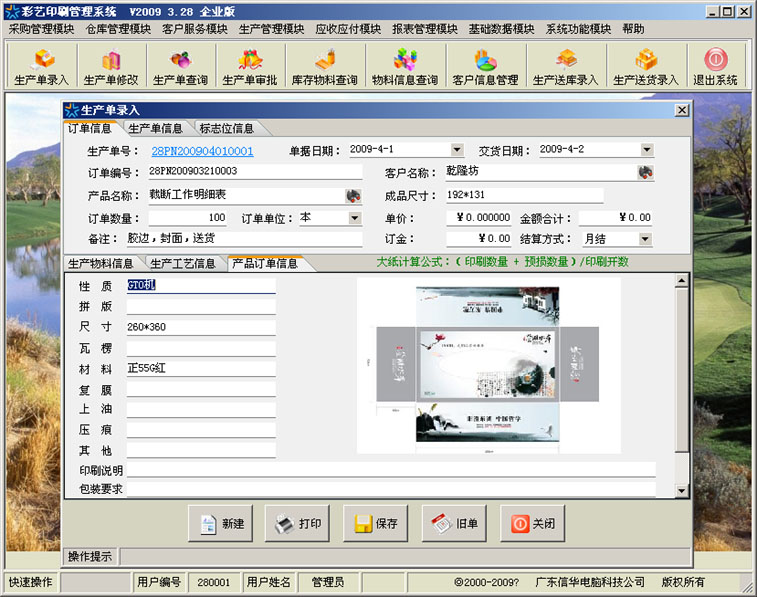Open 生产单修改 from the toolbar

tap(110, 66)
